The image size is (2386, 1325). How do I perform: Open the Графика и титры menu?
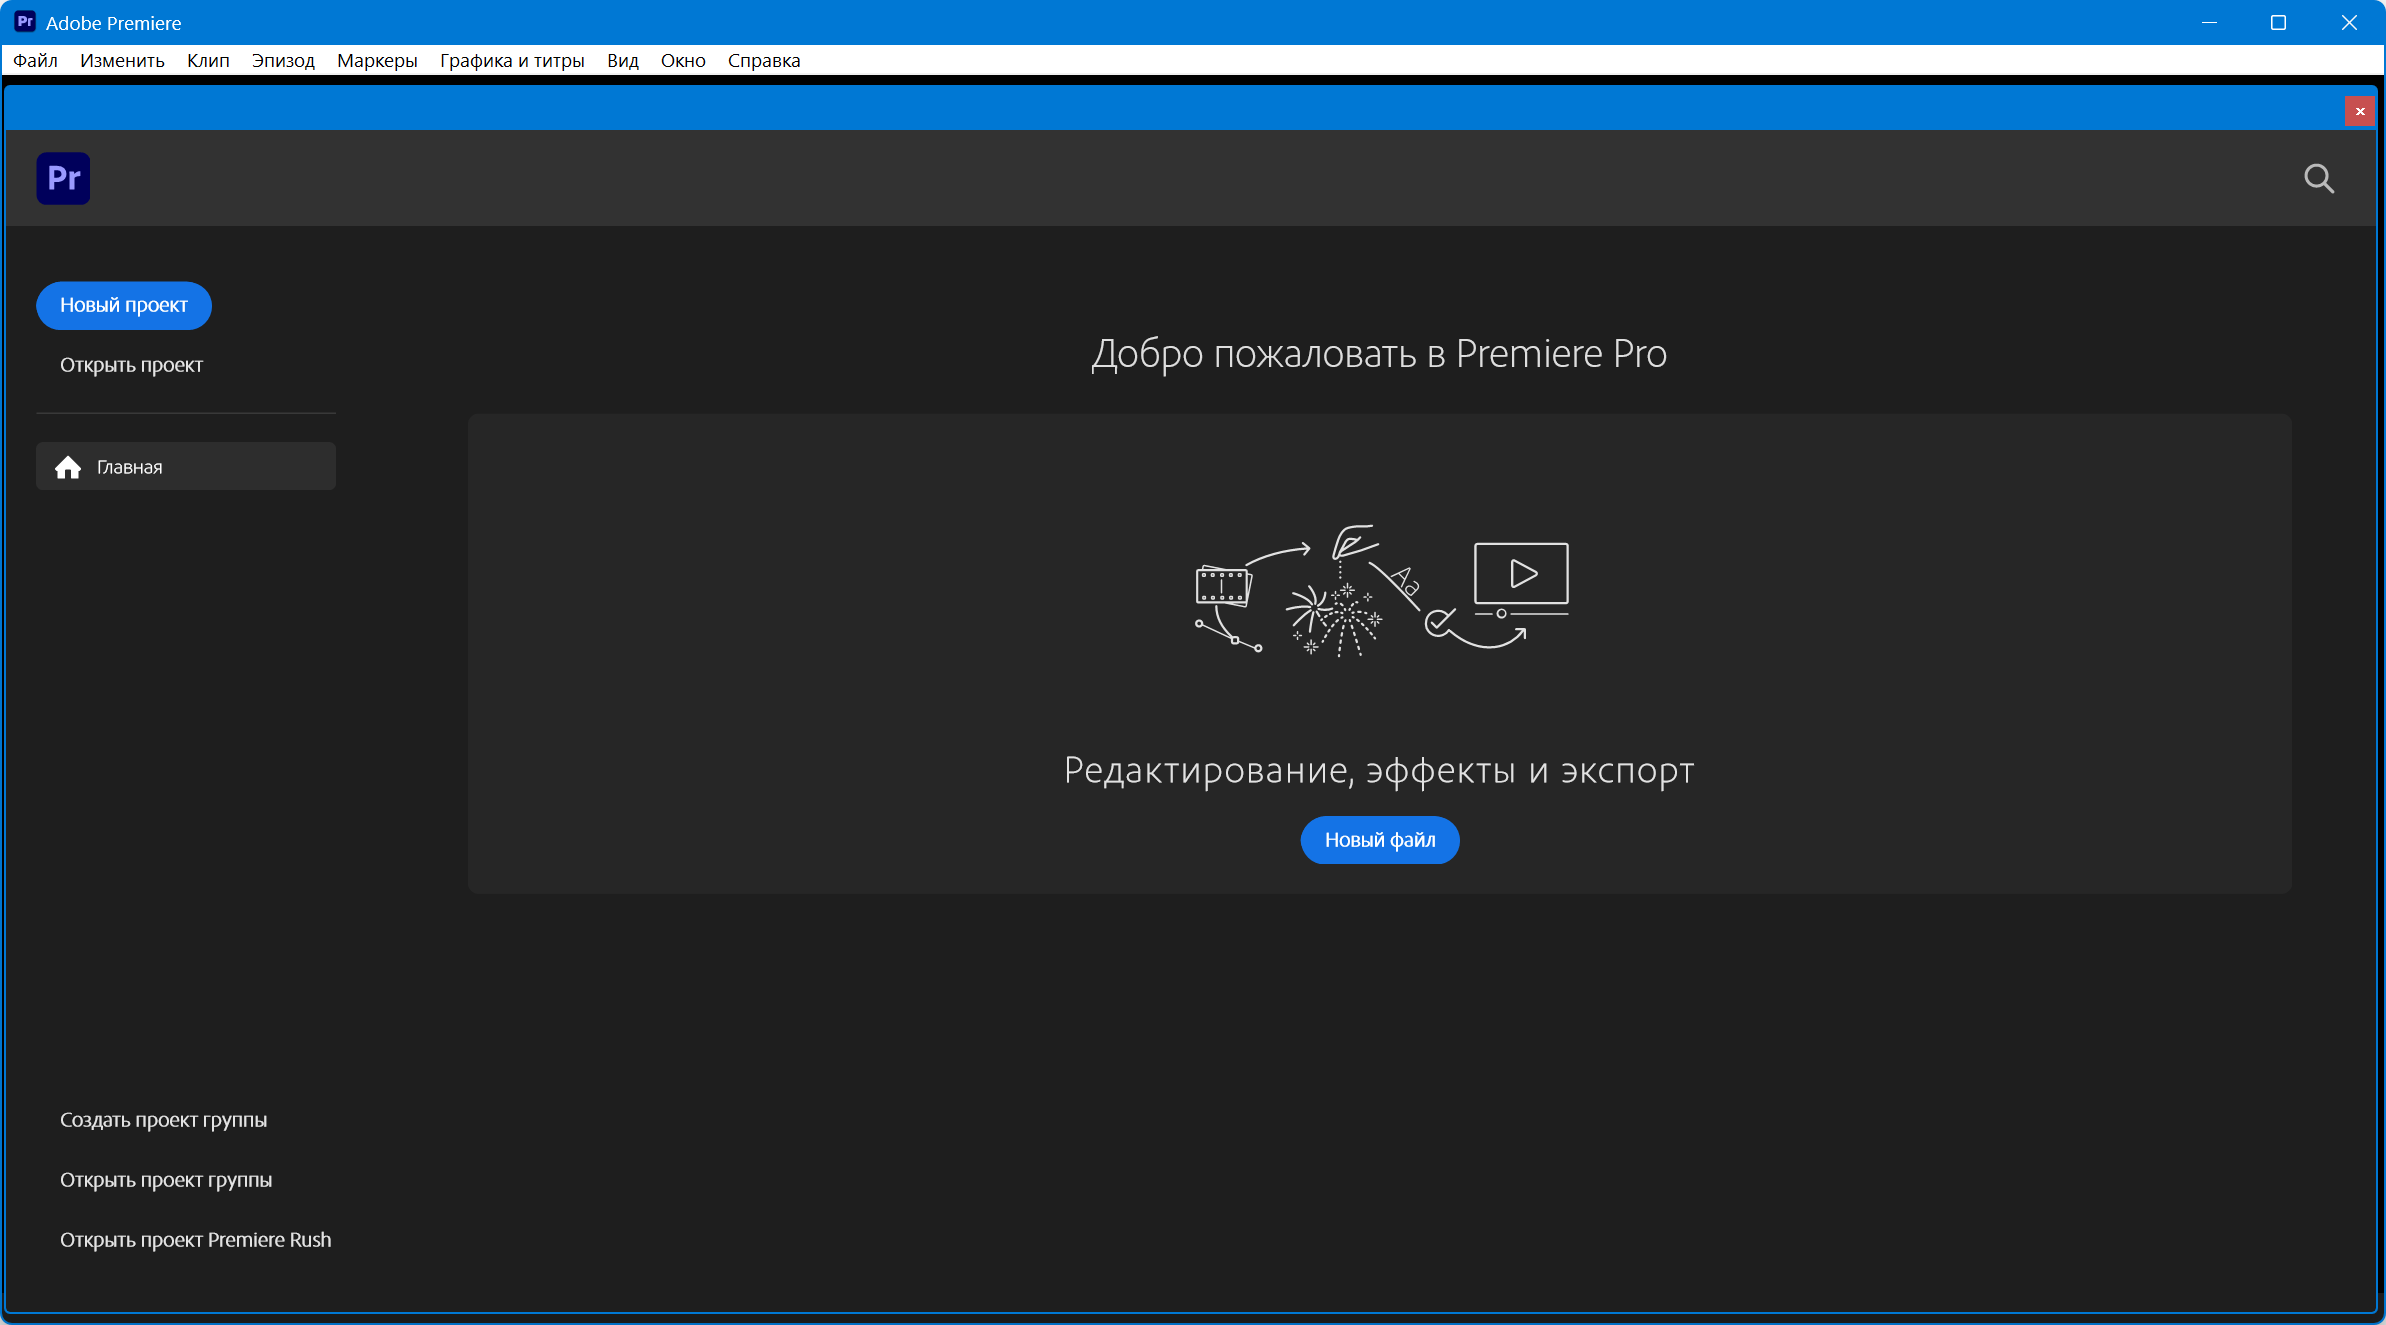pyautogui.click(x=512, y=60)
